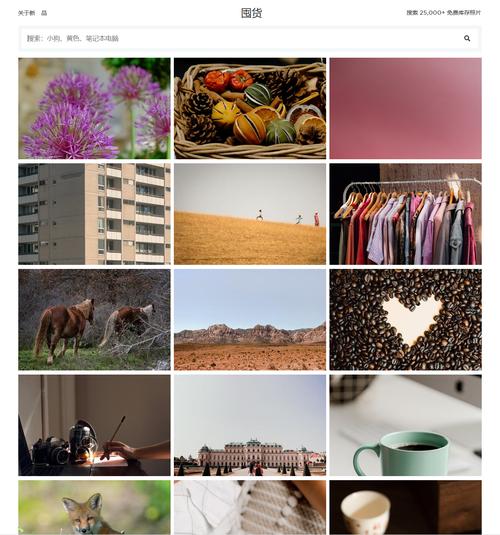500x535 pixels.
Task: Click the 囤货 site logo title
Action: (251, 13)
